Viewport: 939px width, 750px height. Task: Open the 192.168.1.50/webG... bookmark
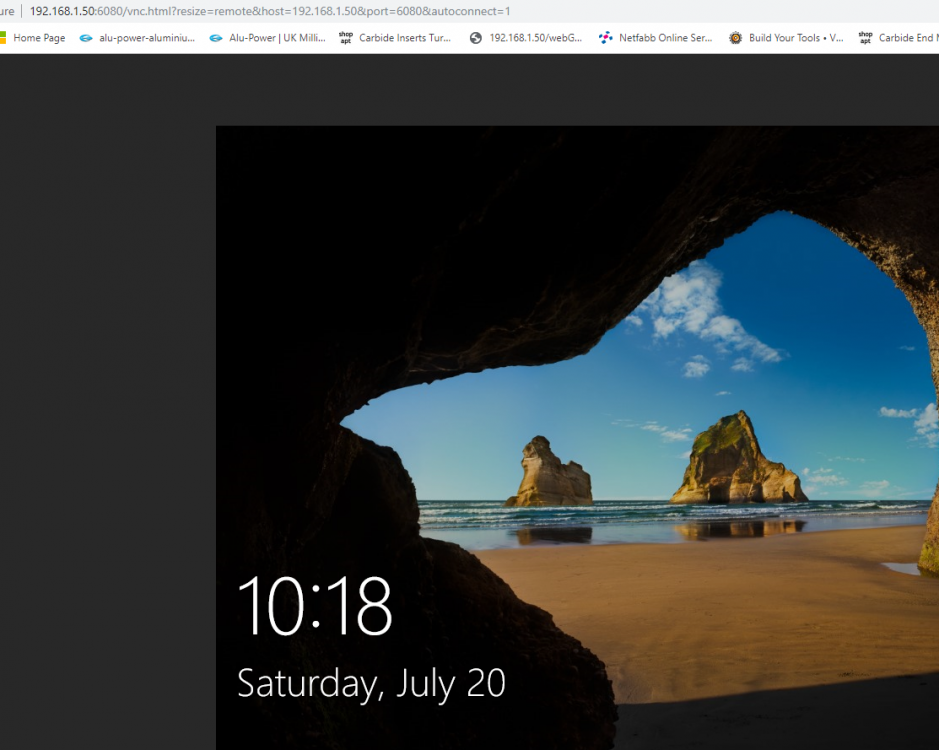tap(526, 38)
